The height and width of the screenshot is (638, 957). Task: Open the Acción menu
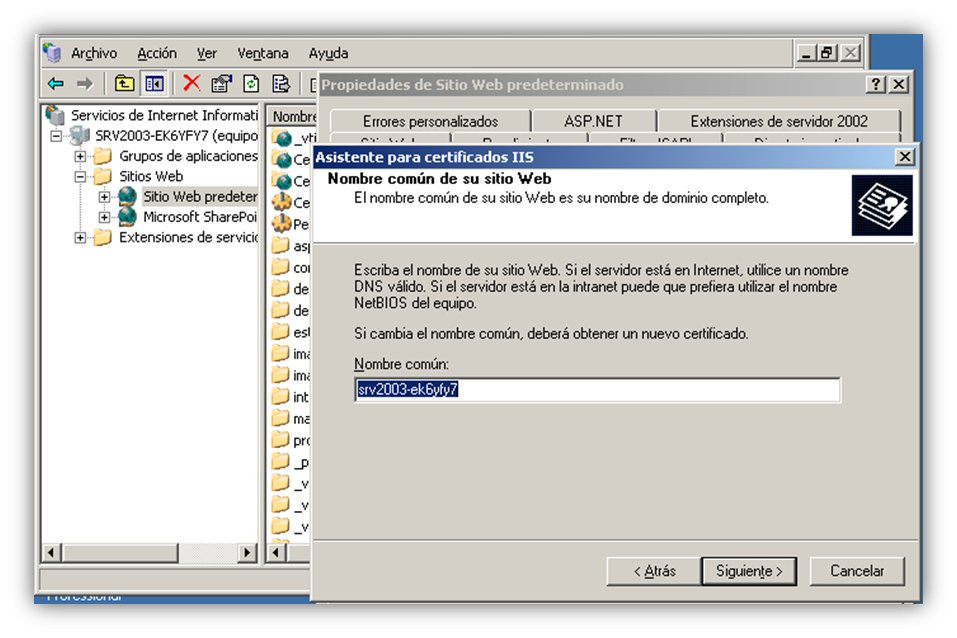pyautogui.click(x=157, y=54)
